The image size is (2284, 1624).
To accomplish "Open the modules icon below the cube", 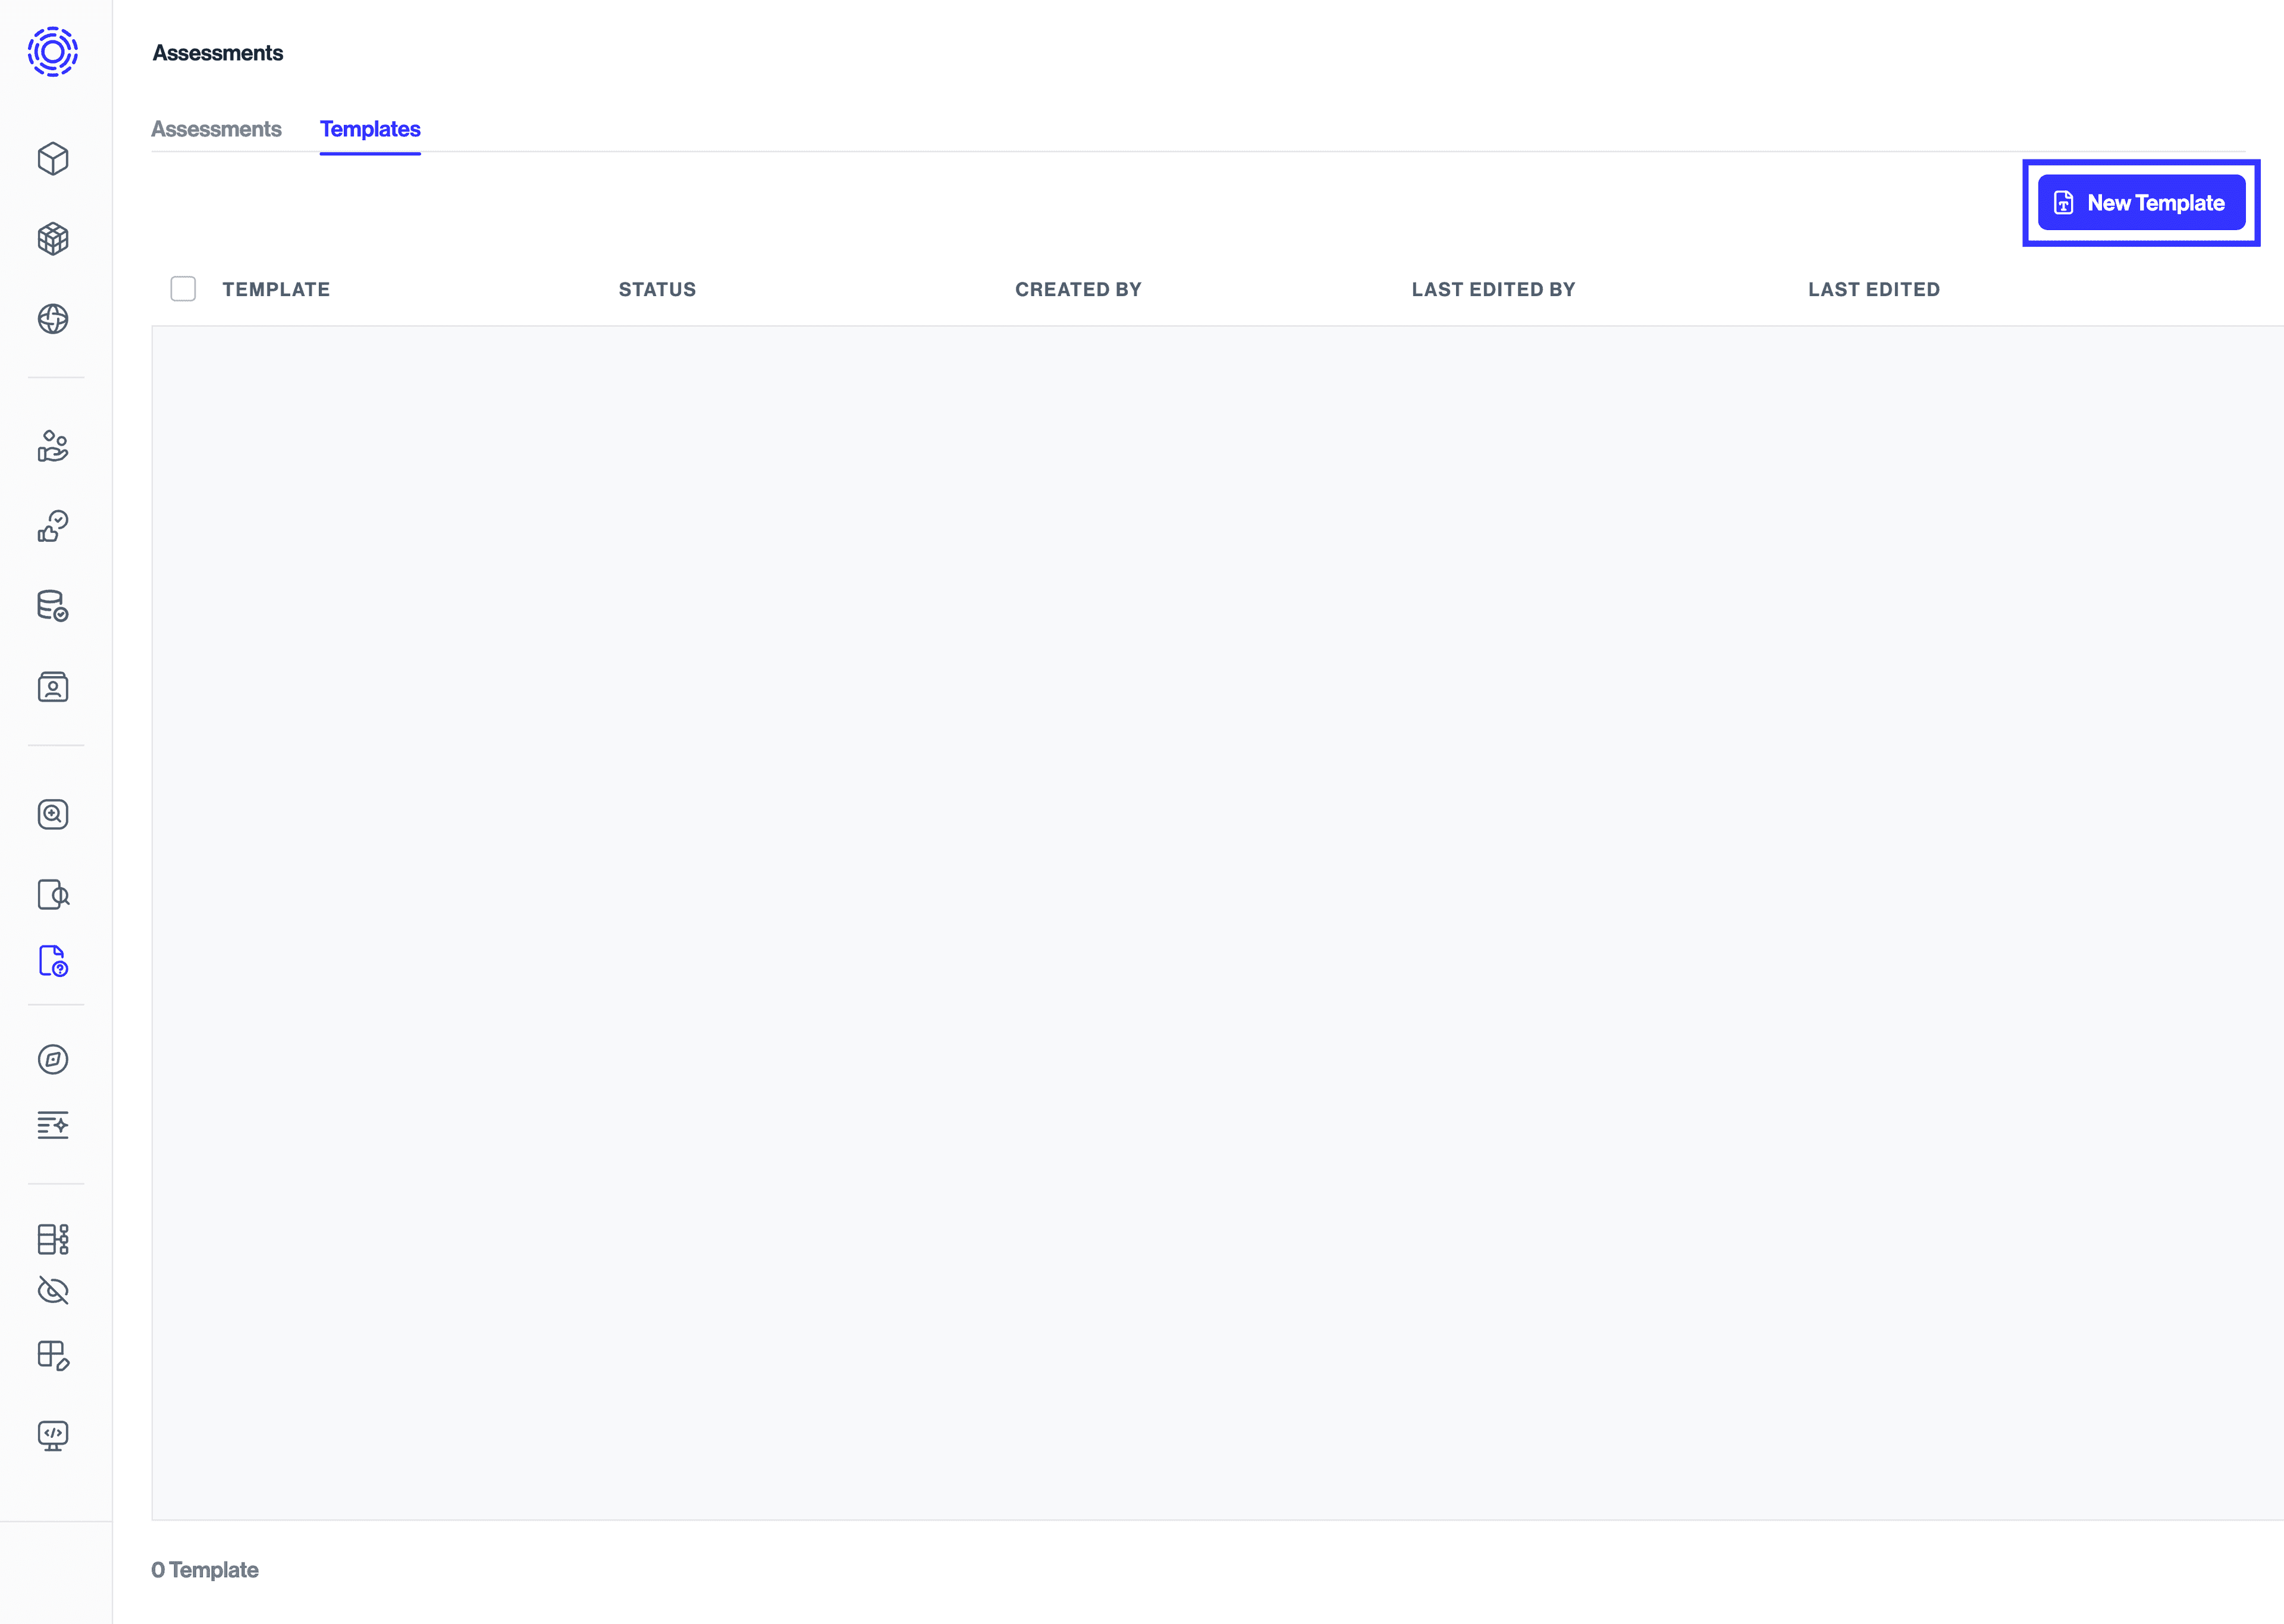I will [52, 239].
